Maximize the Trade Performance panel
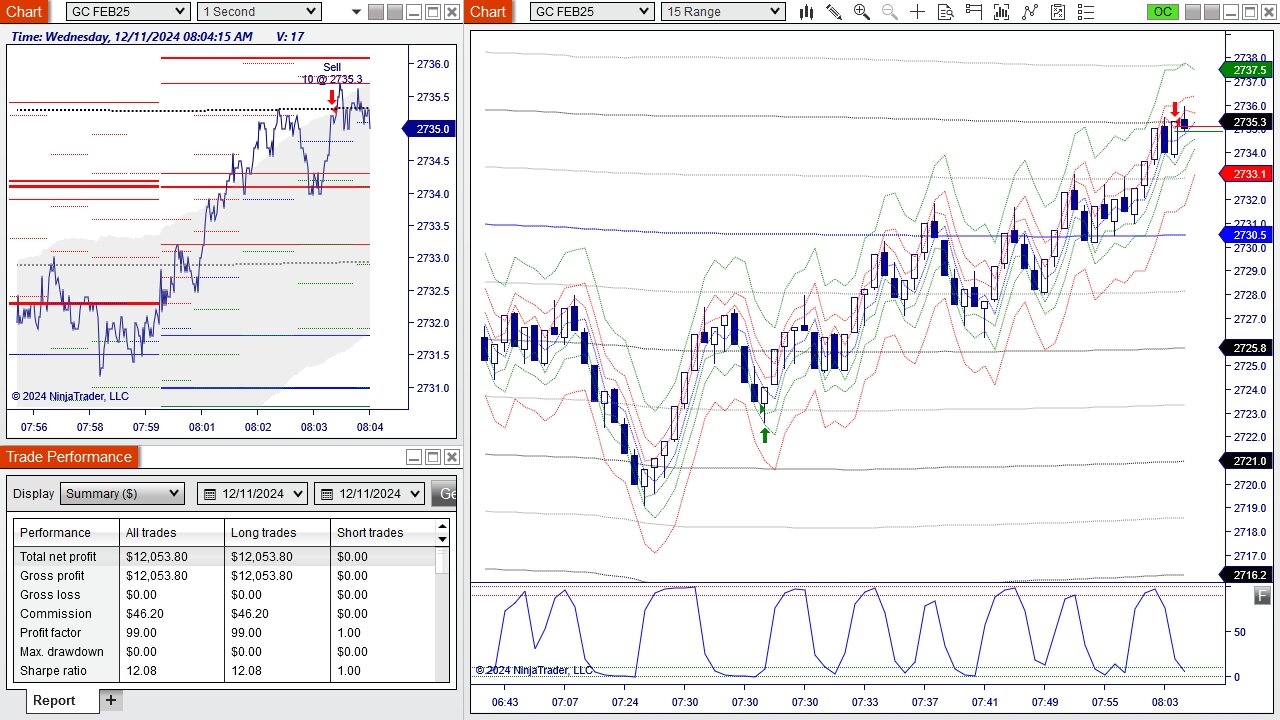The width and height of the screenshot is (1280, 720). (x=433, y=457)
